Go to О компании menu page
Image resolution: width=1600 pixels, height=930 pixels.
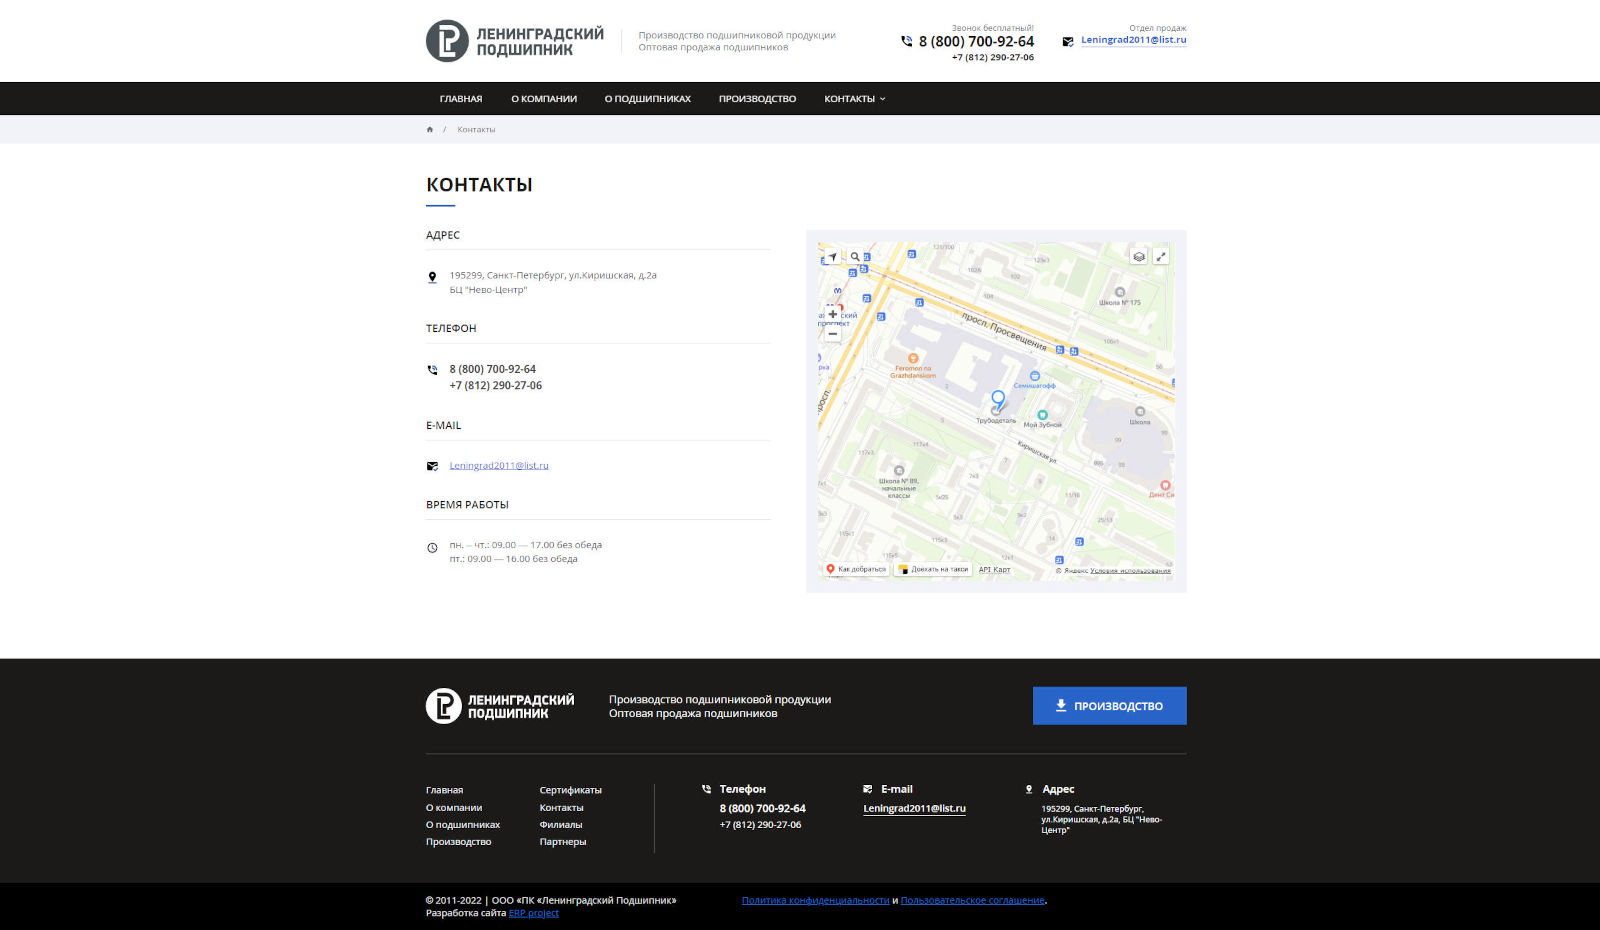544,99
